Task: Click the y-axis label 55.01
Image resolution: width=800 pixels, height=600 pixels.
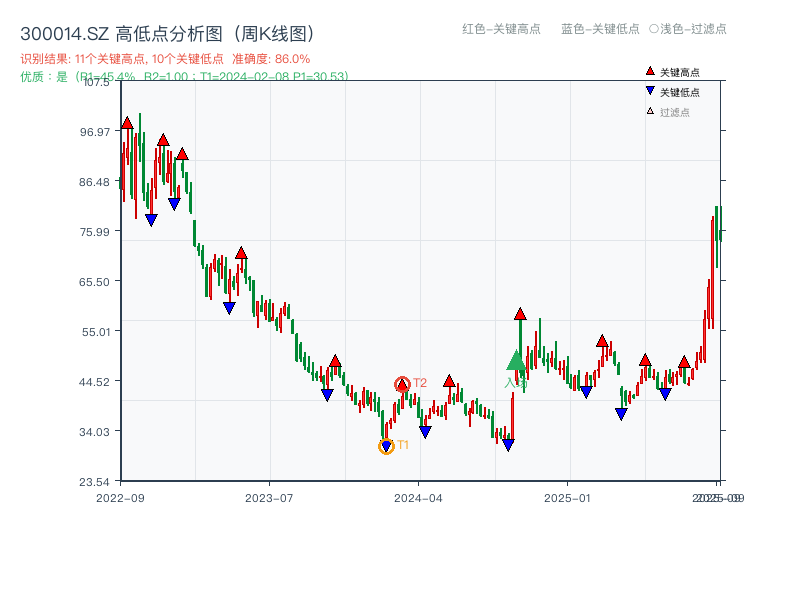Action: (96, 332)
